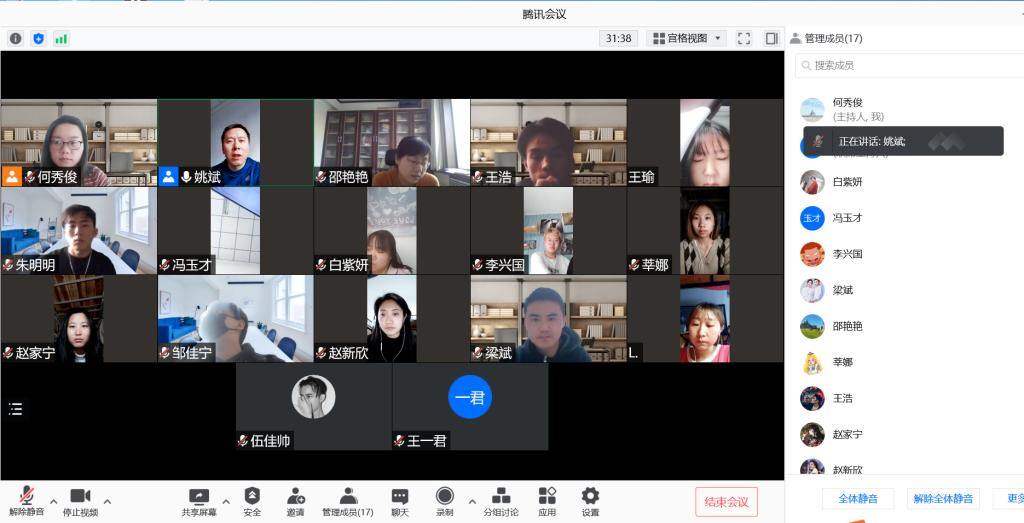Open the Security (安全) options

(252, 501)
